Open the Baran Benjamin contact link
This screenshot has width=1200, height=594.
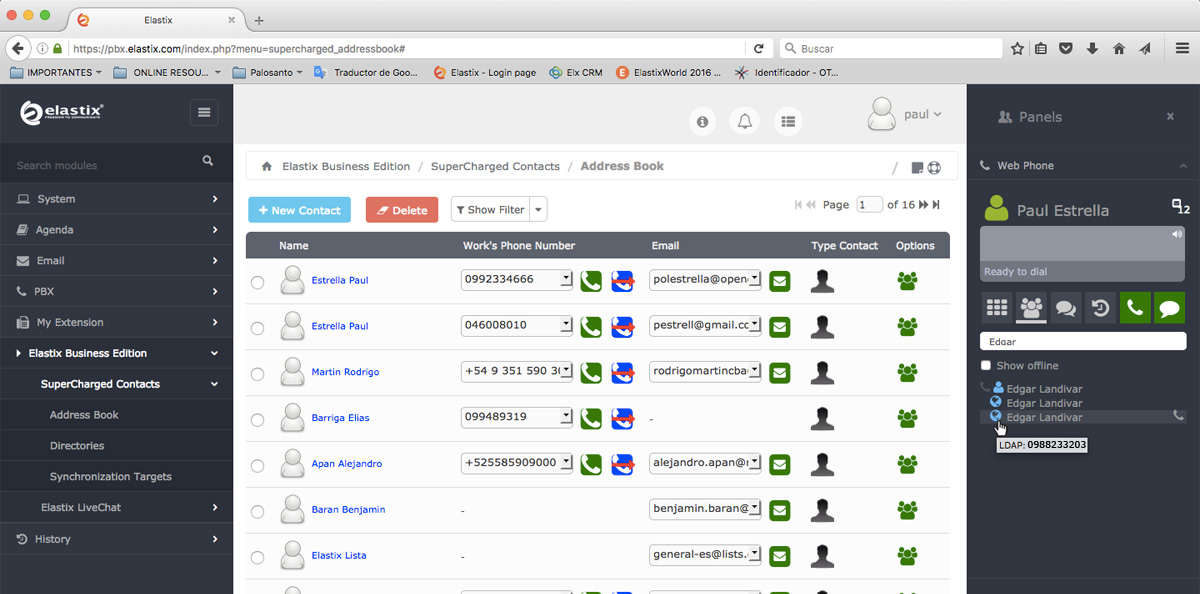pyautogui.click(x=348, y=510)
